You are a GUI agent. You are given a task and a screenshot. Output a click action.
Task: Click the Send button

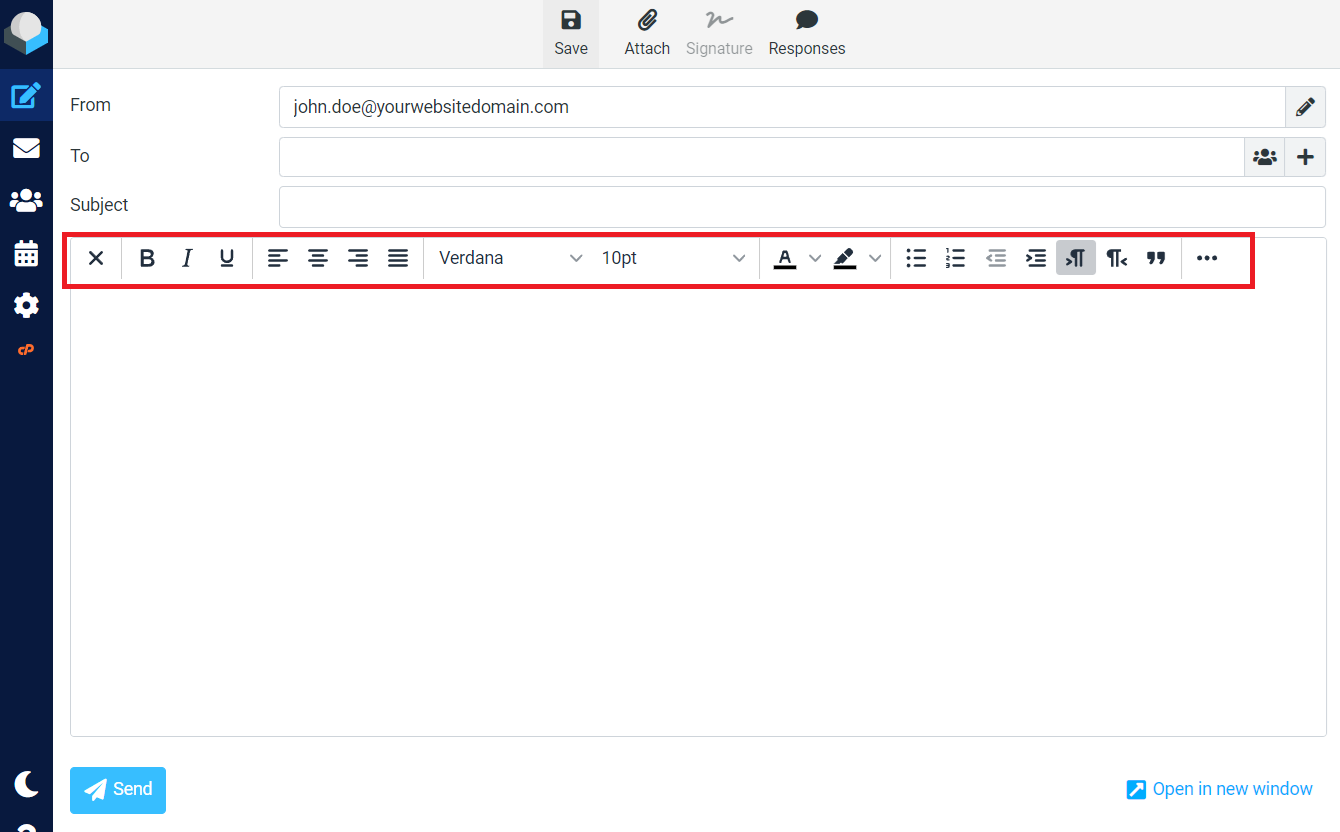click(118, 790)
